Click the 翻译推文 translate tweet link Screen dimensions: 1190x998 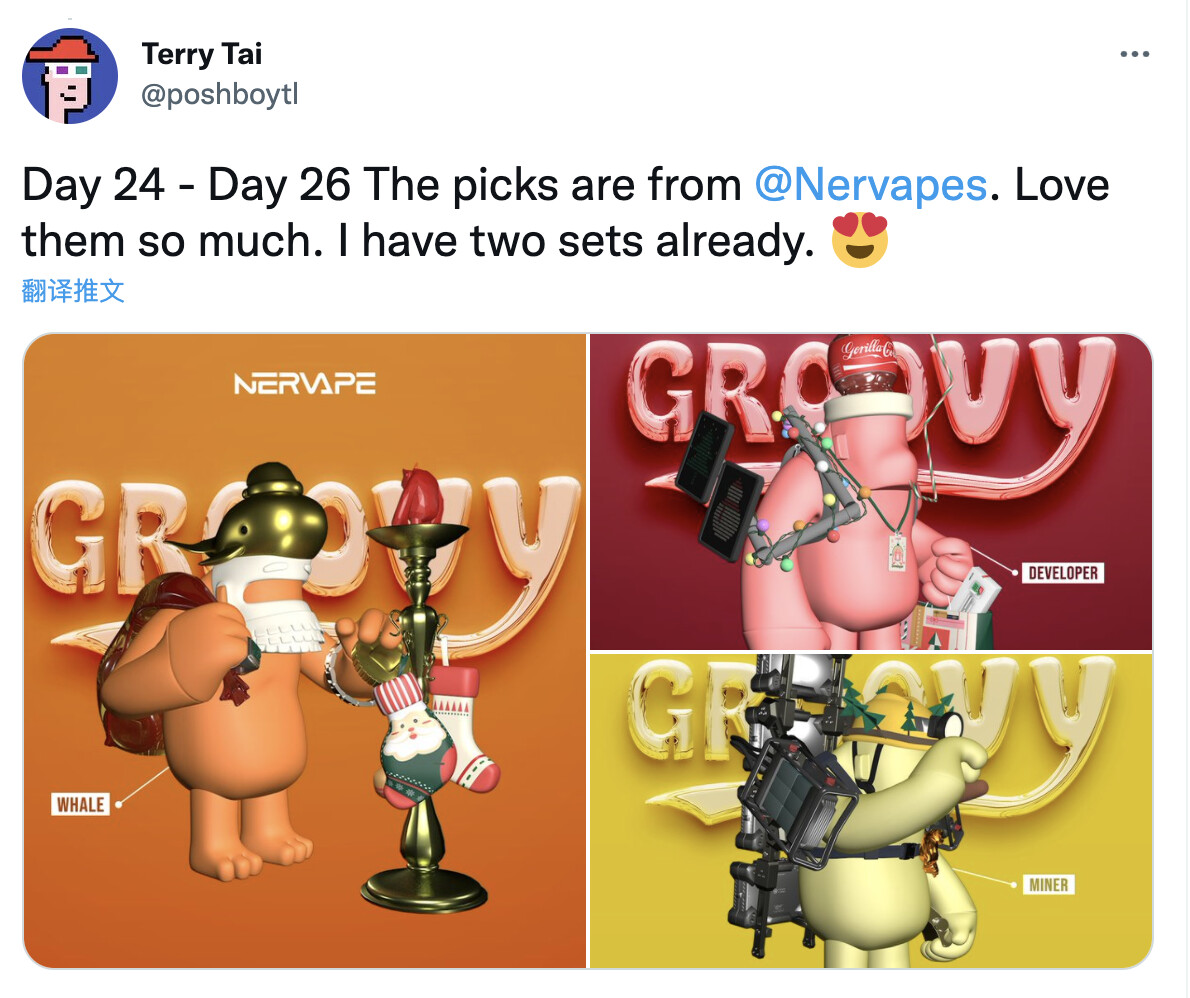pos(73,291)
